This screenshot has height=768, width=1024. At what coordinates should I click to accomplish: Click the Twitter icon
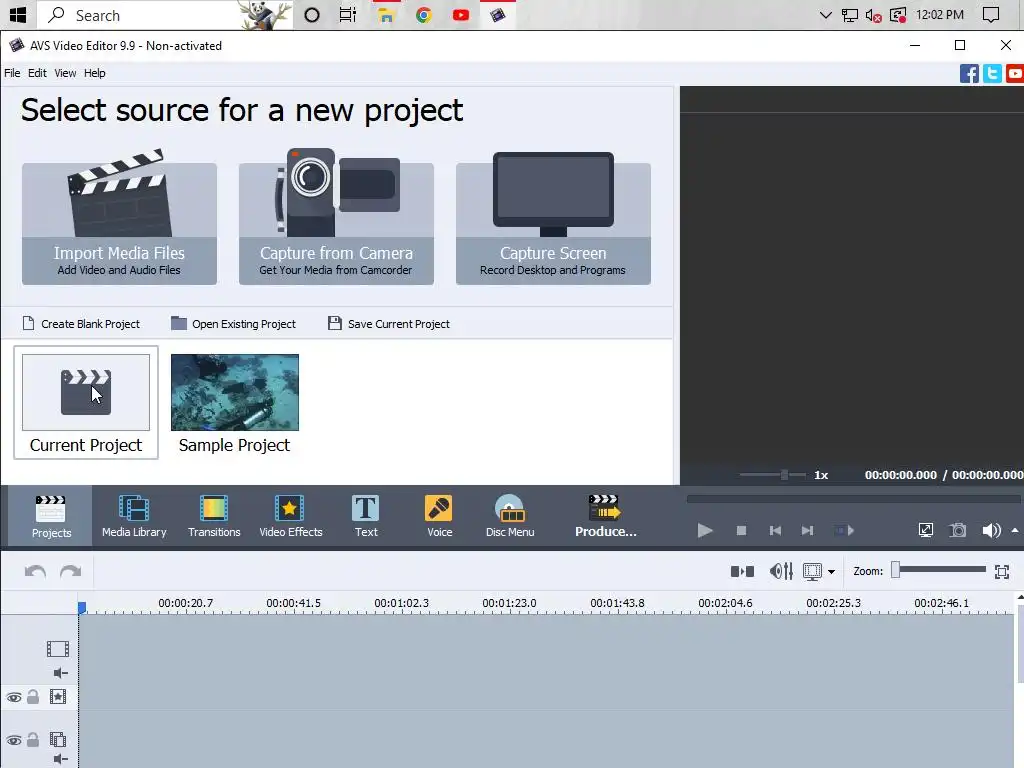(992, 73)
